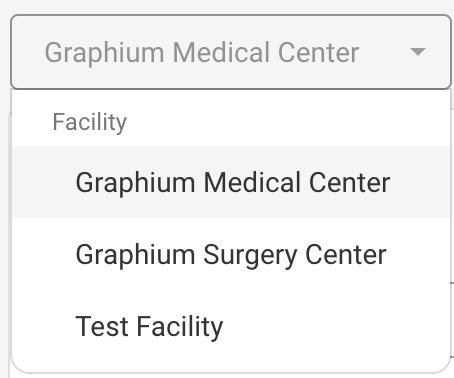Click the Facility group header label

[x=90, y=122]
